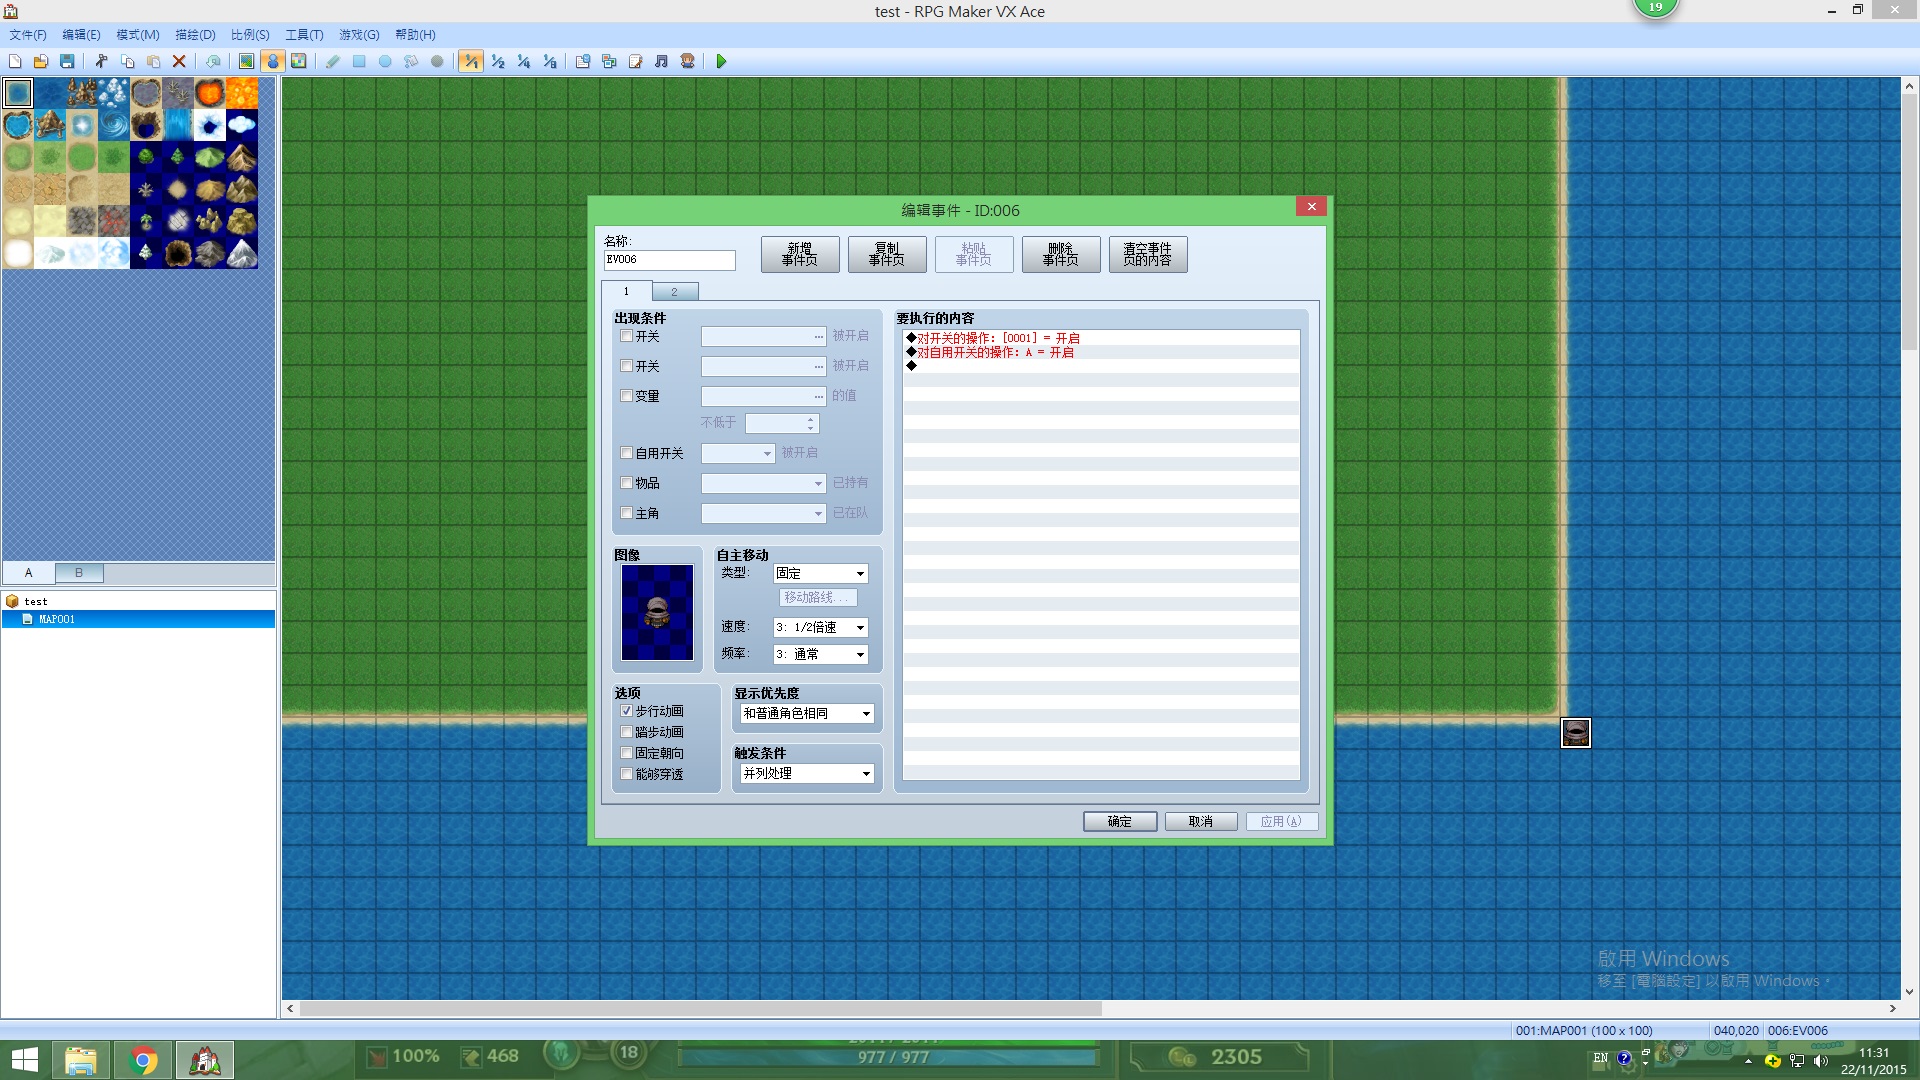The image size is (1920, 1080).
Task: Open the Character Generator icon
Action: pyautogui.click(x=687, y=62)
